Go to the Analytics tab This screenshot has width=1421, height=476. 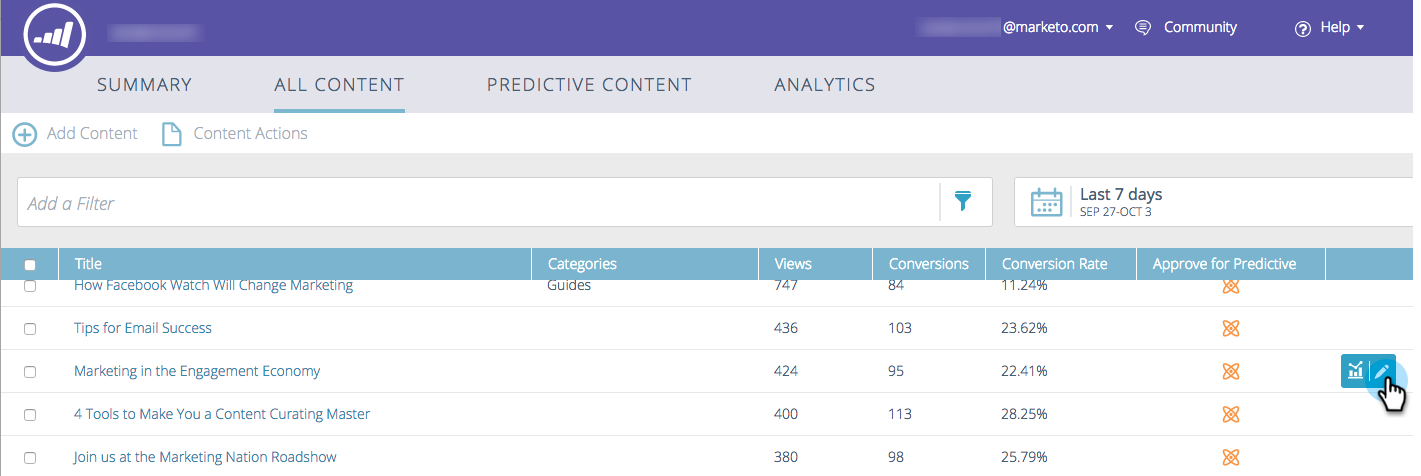pyautogui.click(x=825, y=85)
